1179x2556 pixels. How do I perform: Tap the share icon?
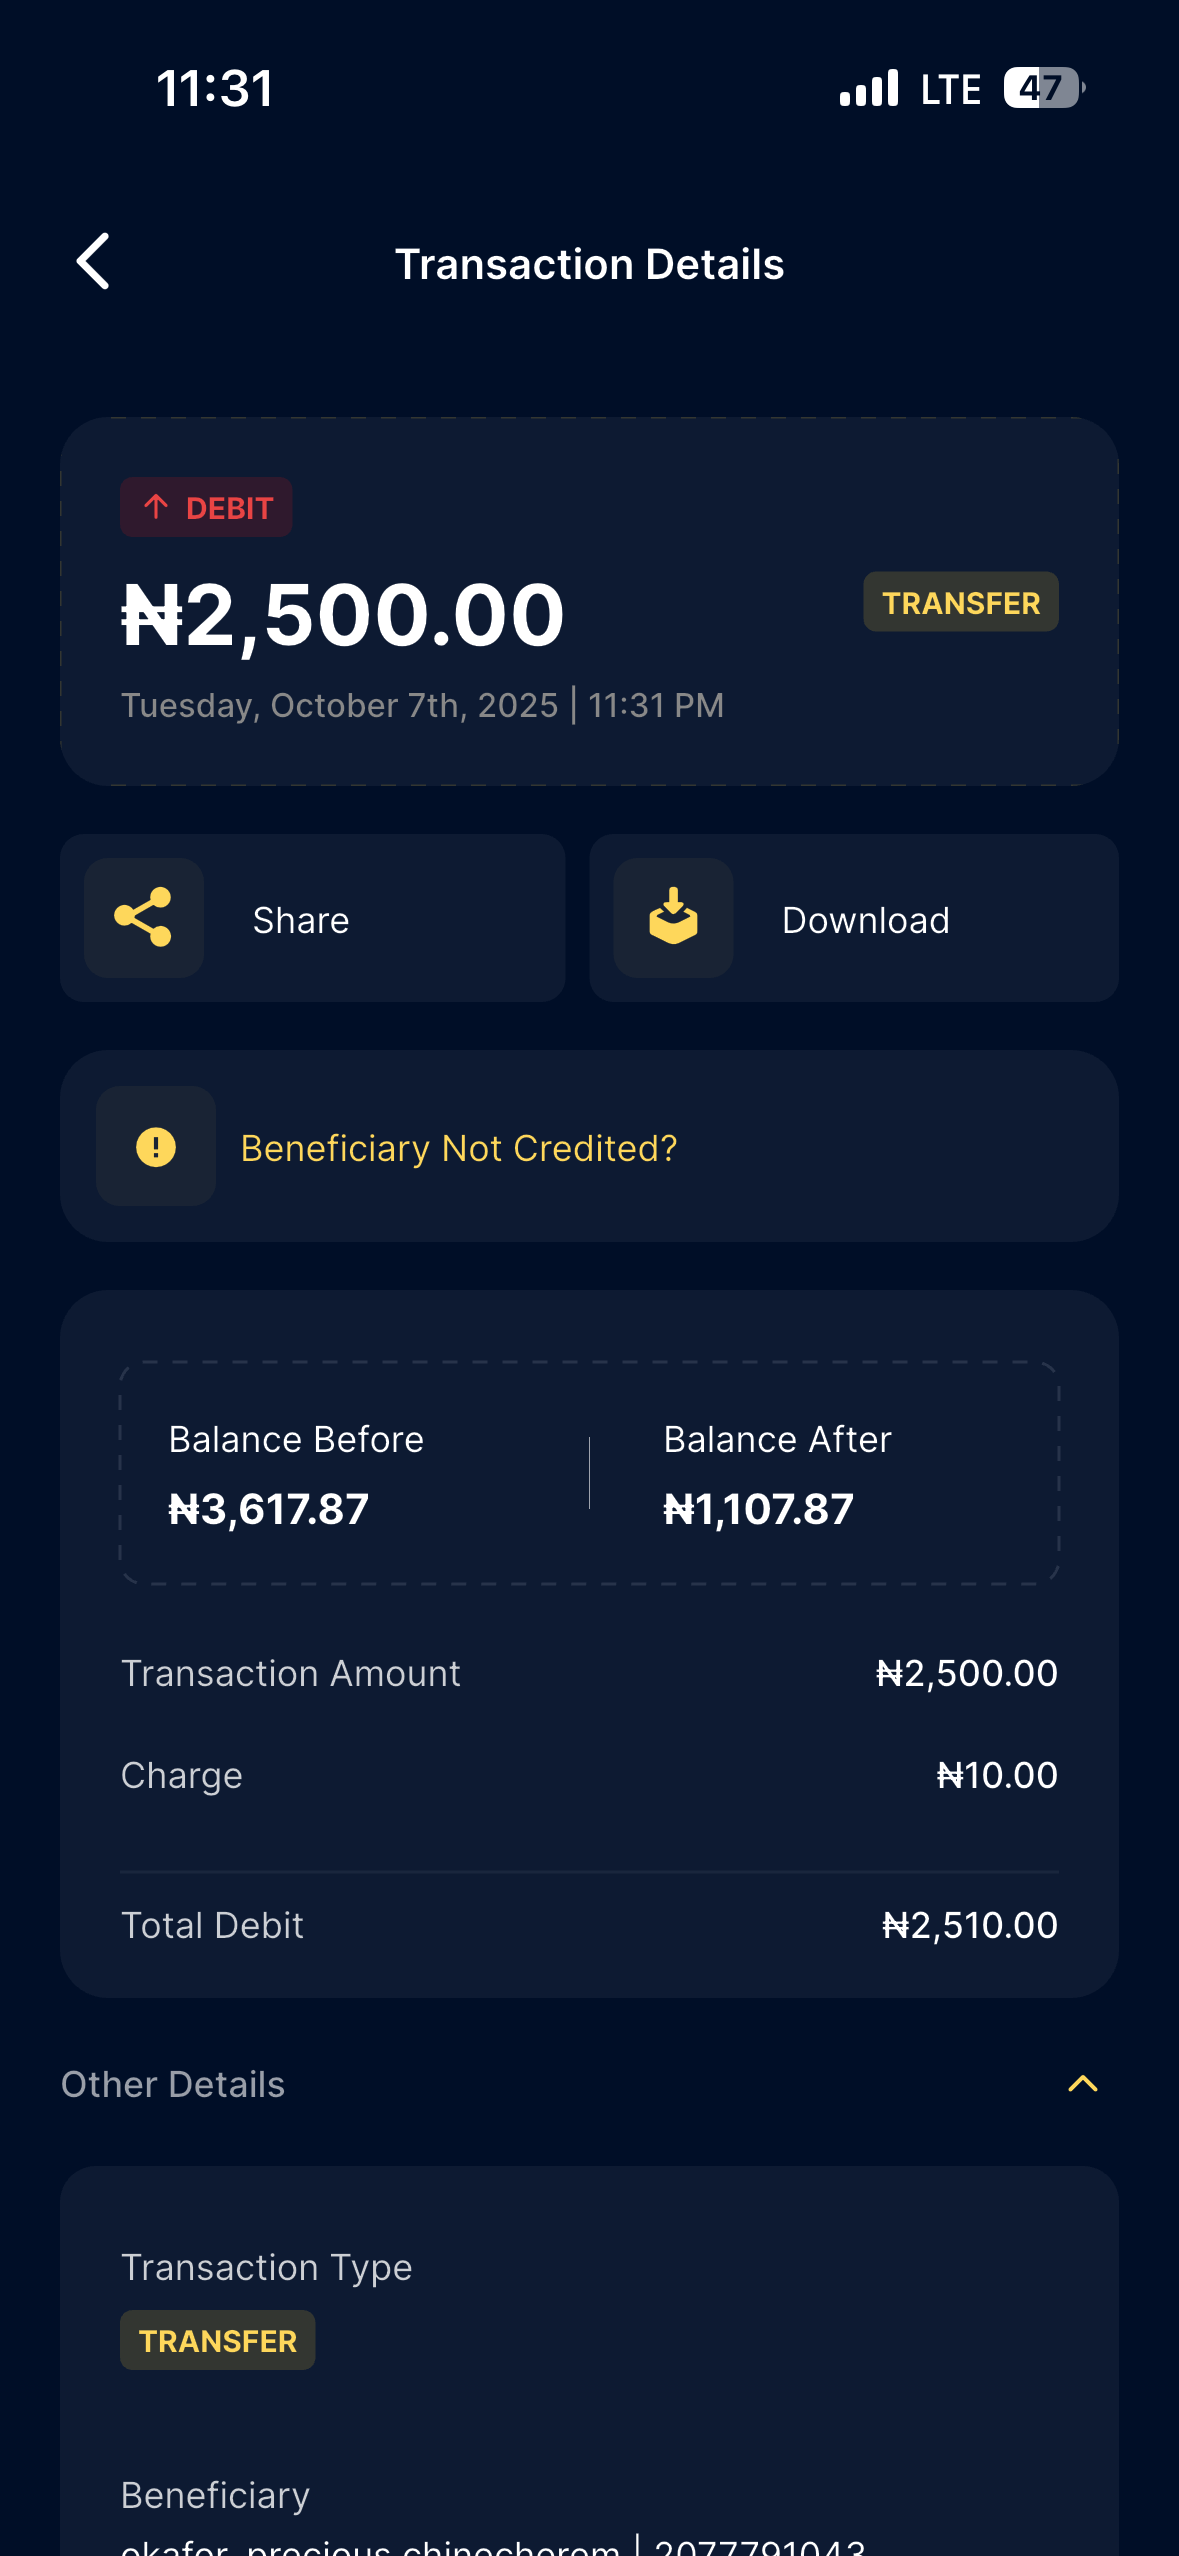point(144,918)
